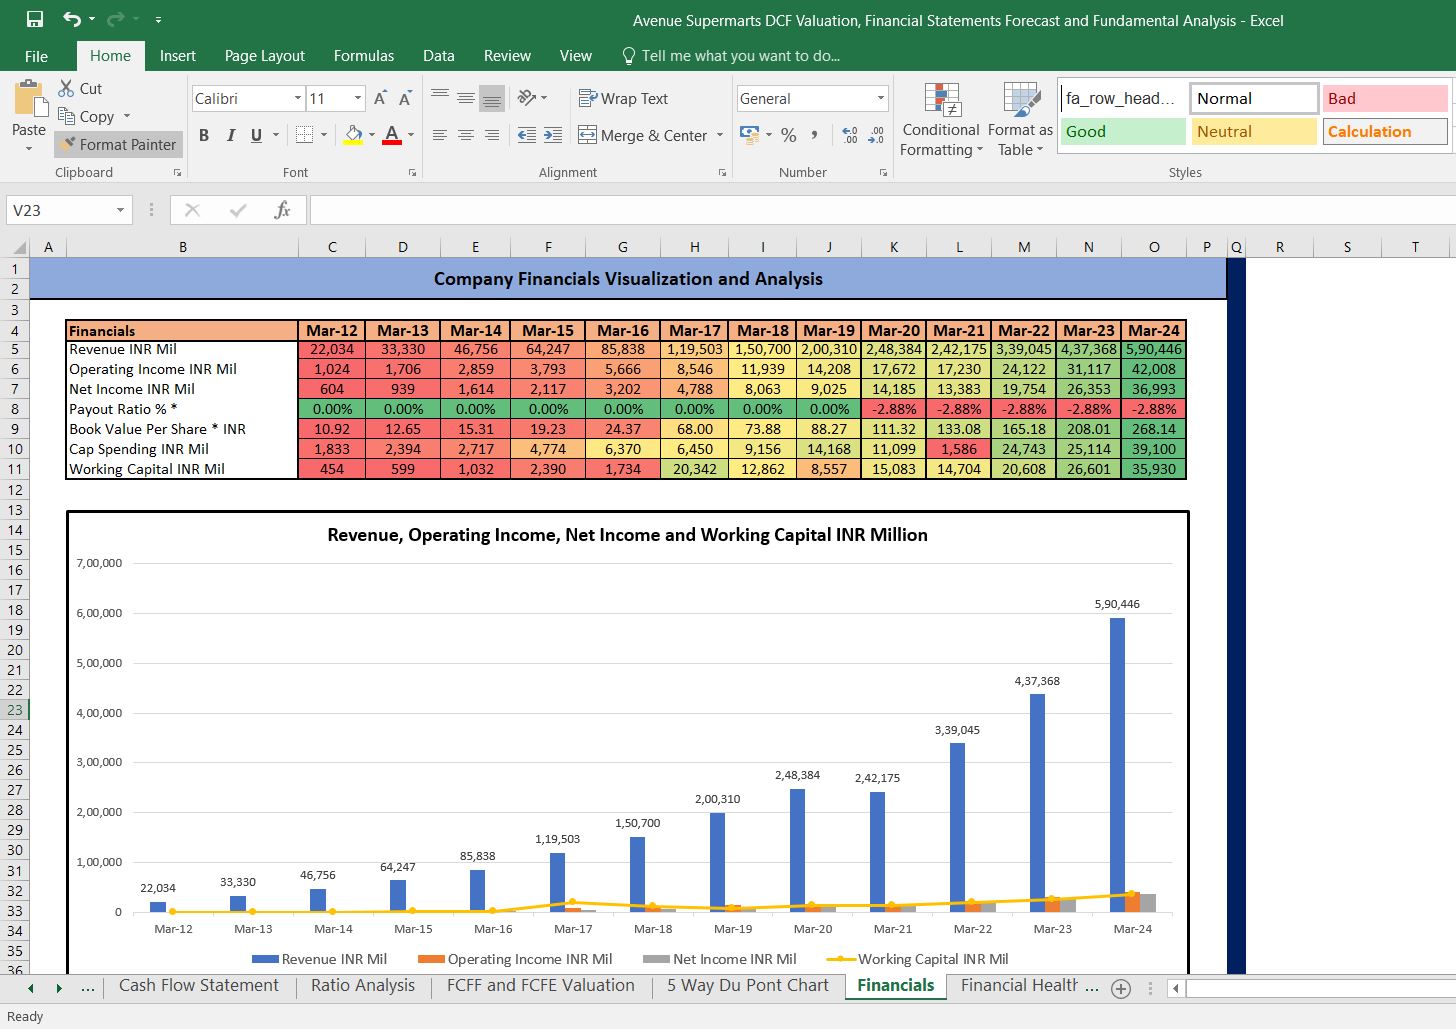Viewport: 1456px width, 1029px height.
Task: Expand the Copy options arrow
Action: 127,116
